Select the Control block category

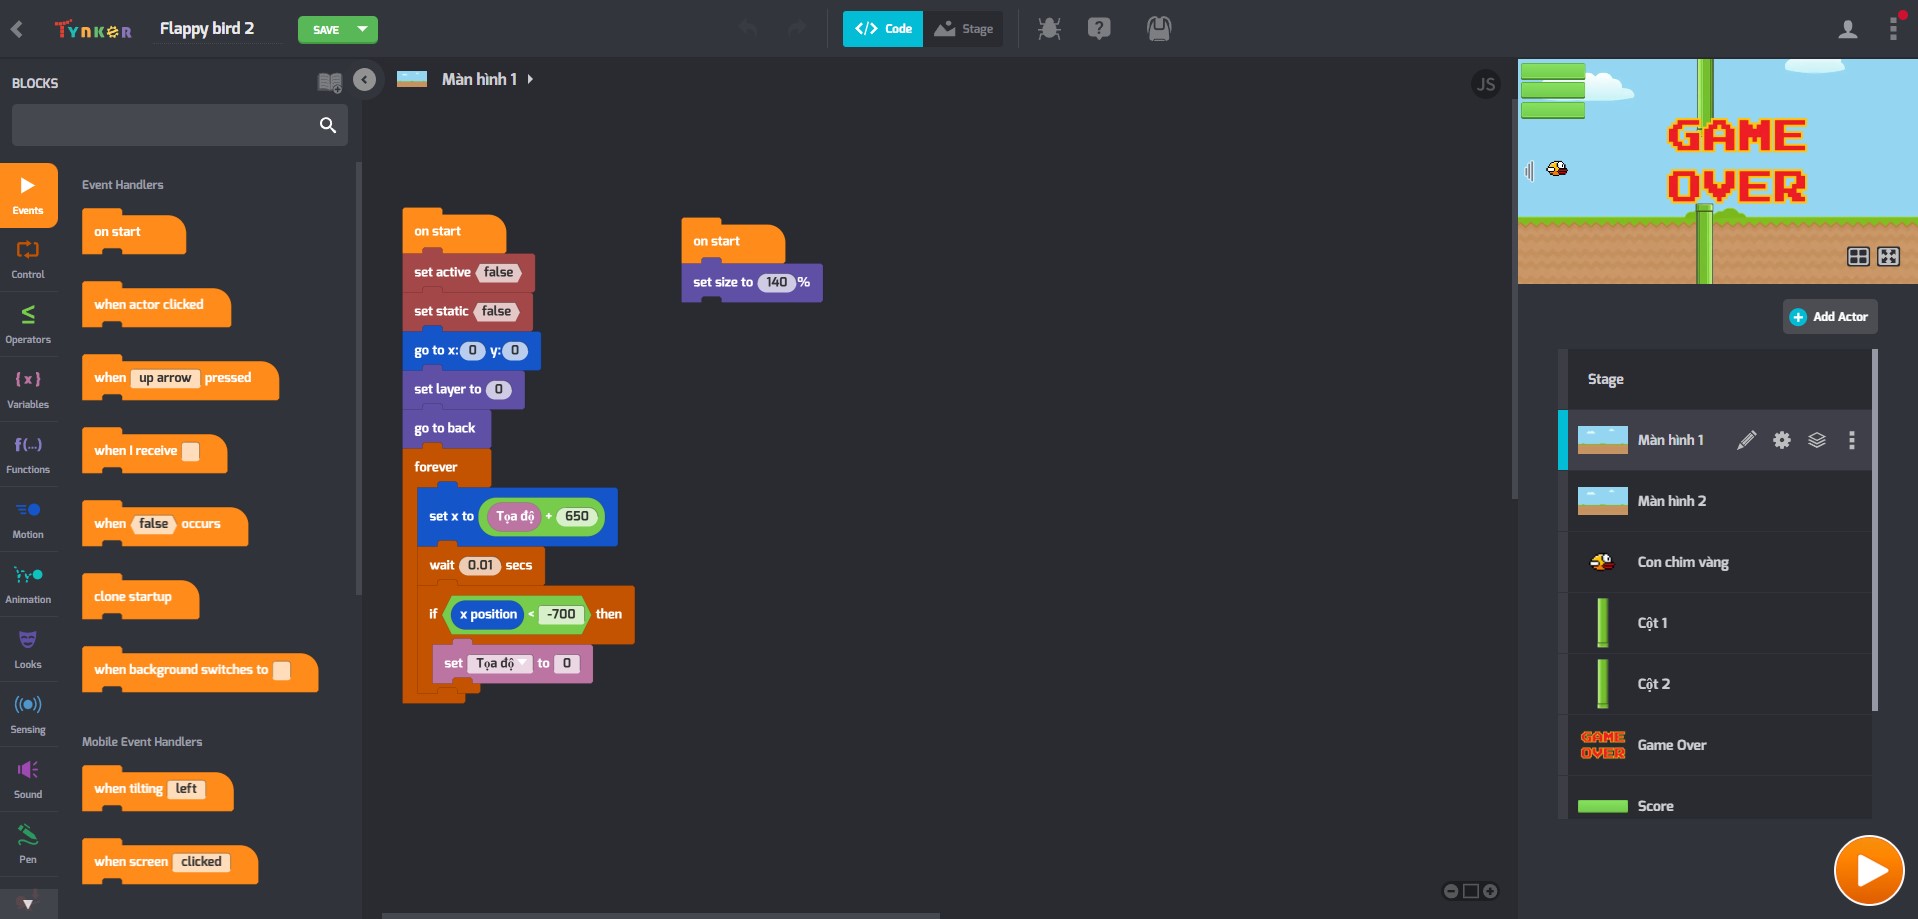coord(28,260)
